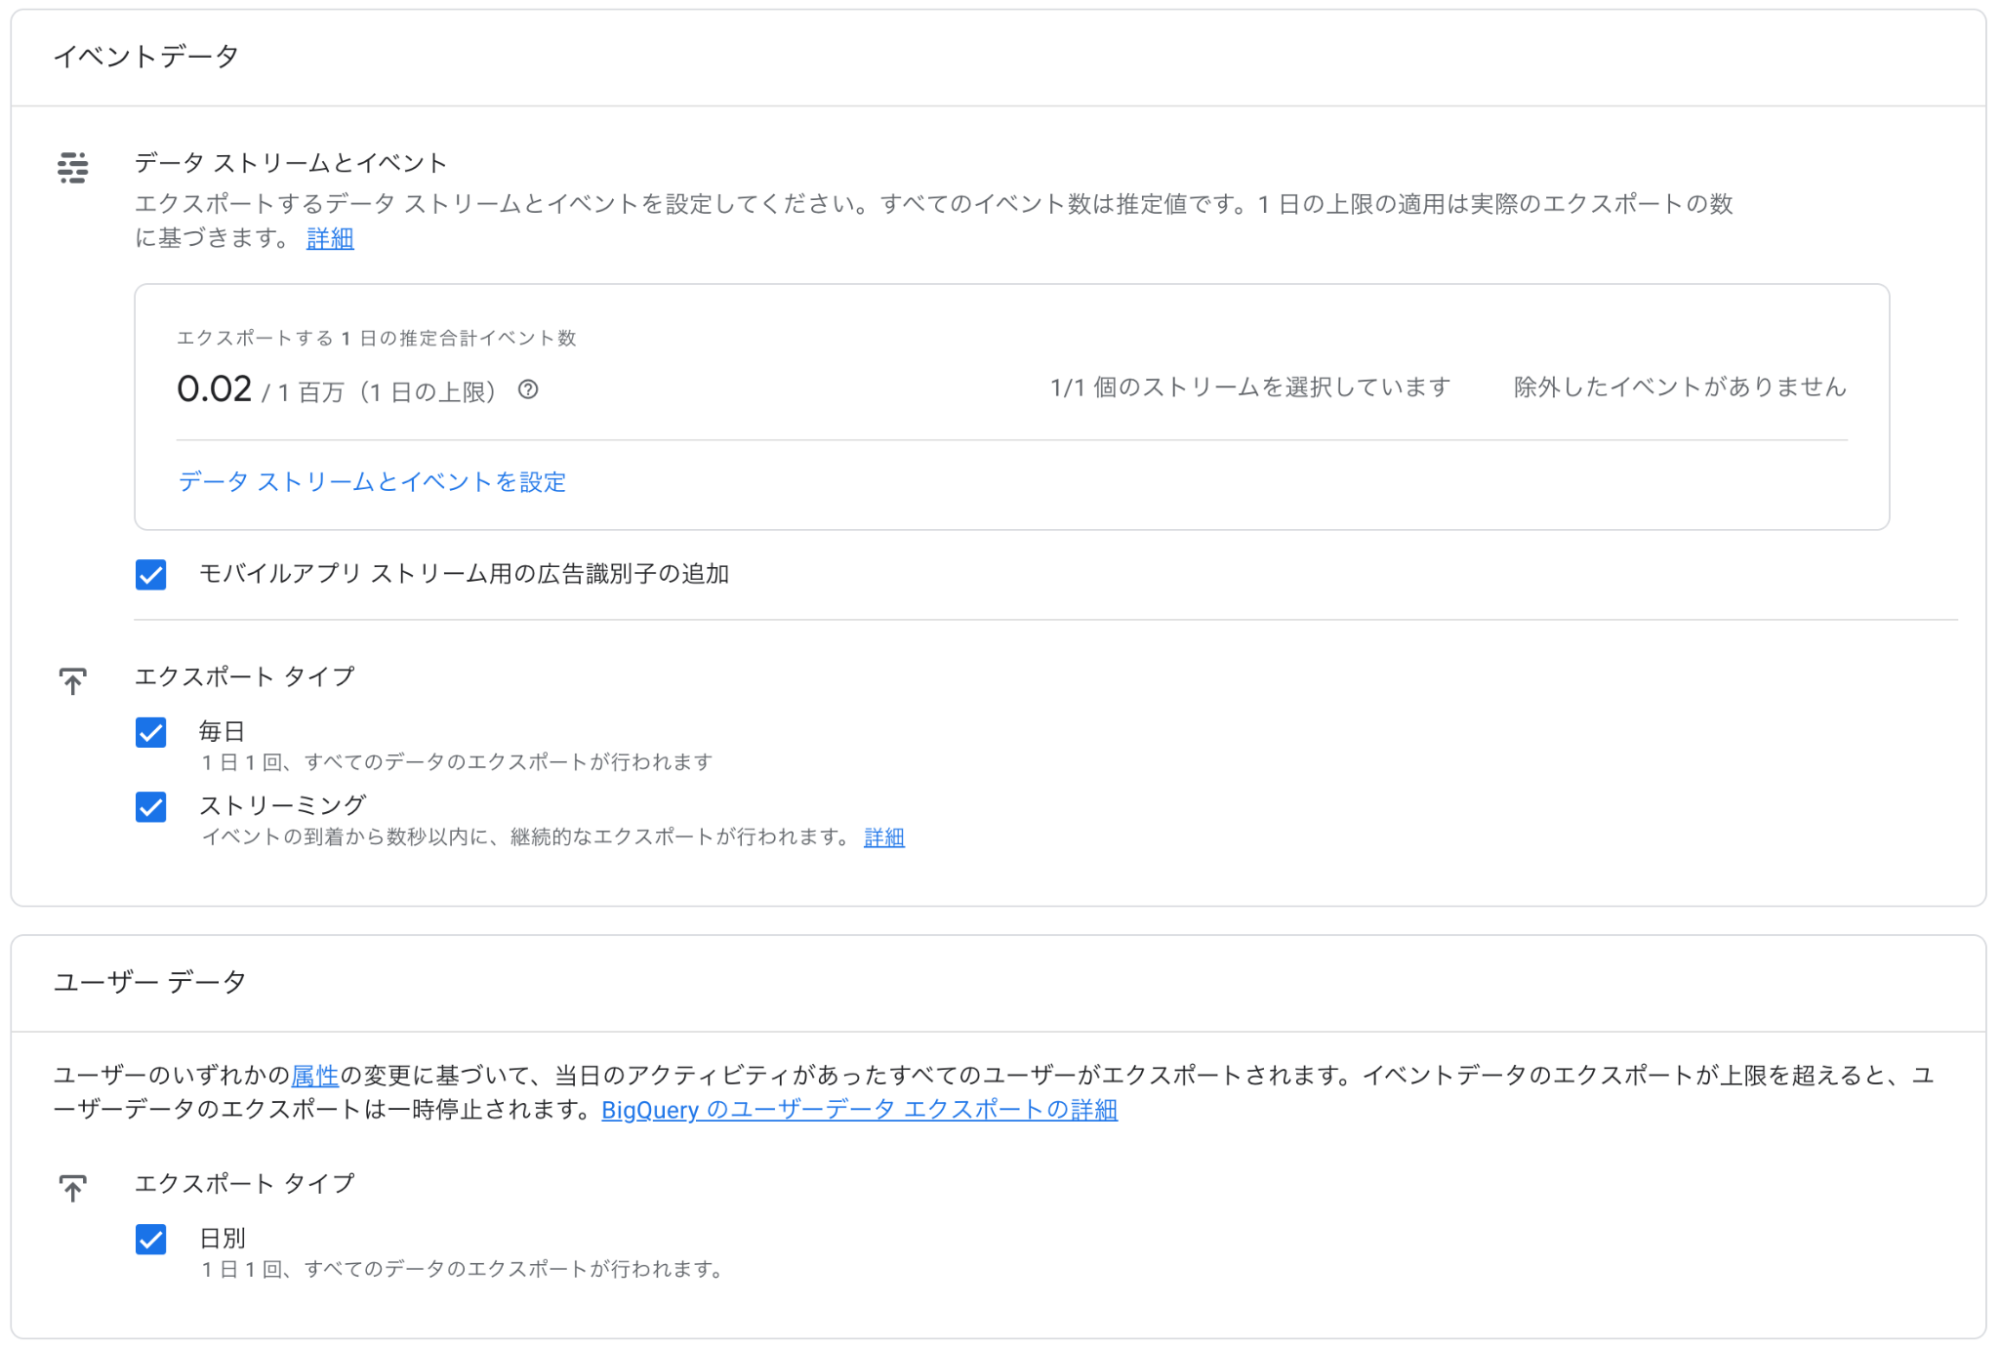Click the help icon beside the daily limit
This screenshot has height=1353, width=1999.
[x=528, y=390]
